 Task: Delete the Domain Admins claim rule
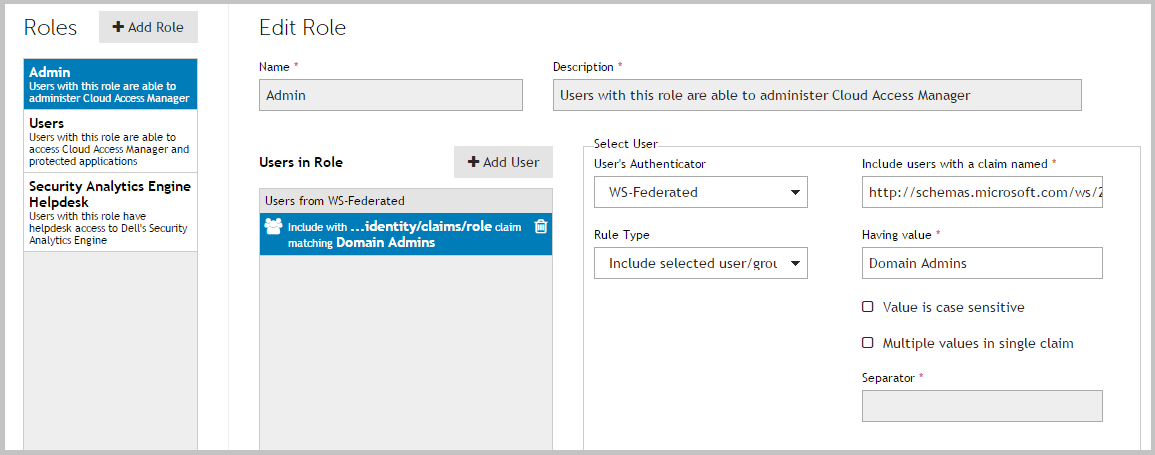coord(541,227)
